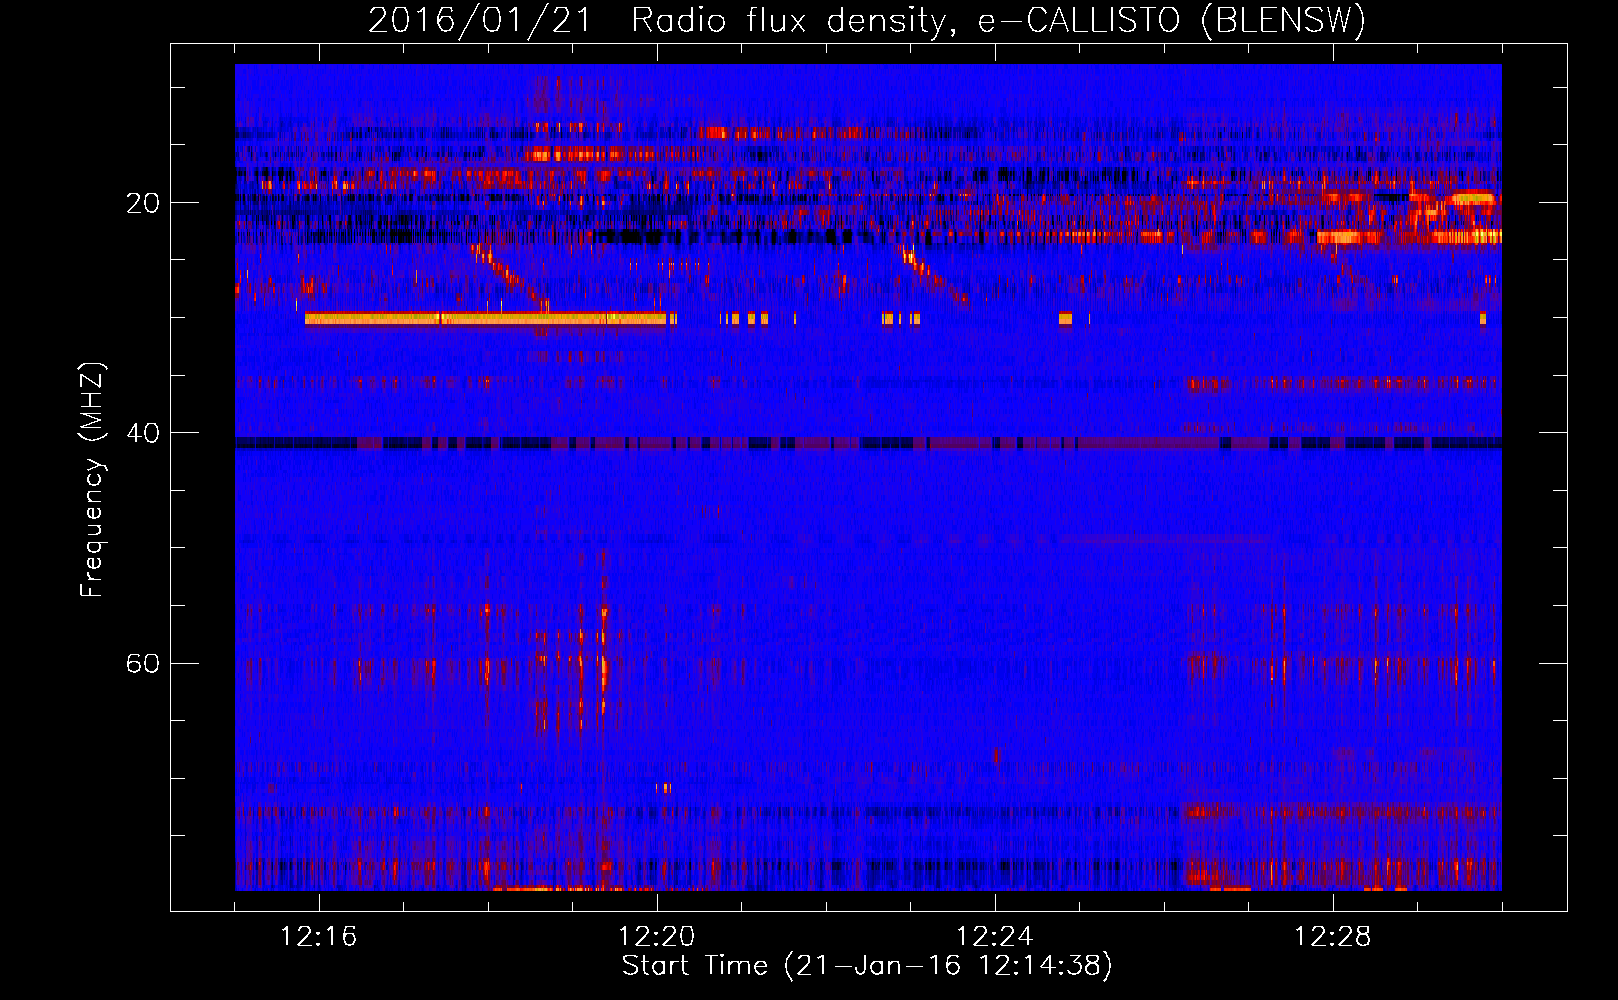Click the 40 frequency tick label
Viewport: 1618px width, 1000px height.
pyautogui.click(x=143, y=433)
